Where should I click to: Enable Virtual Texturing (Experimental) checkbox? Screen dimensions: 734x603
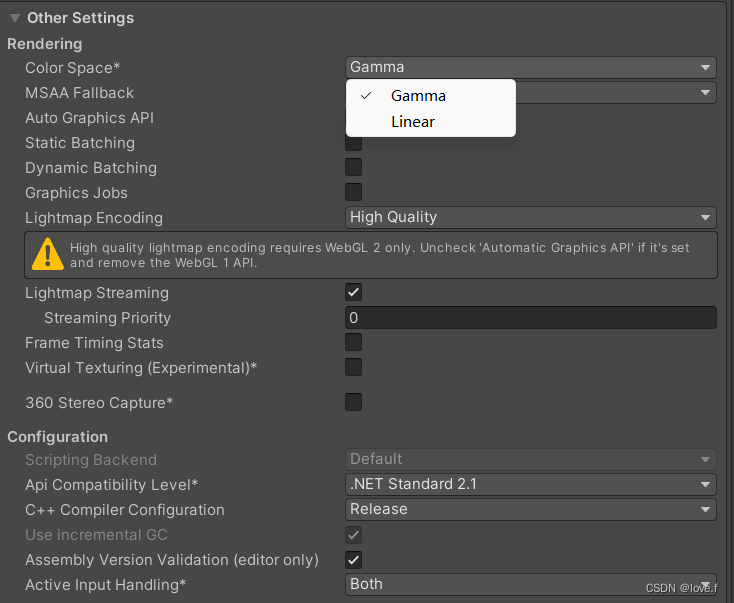353,367
